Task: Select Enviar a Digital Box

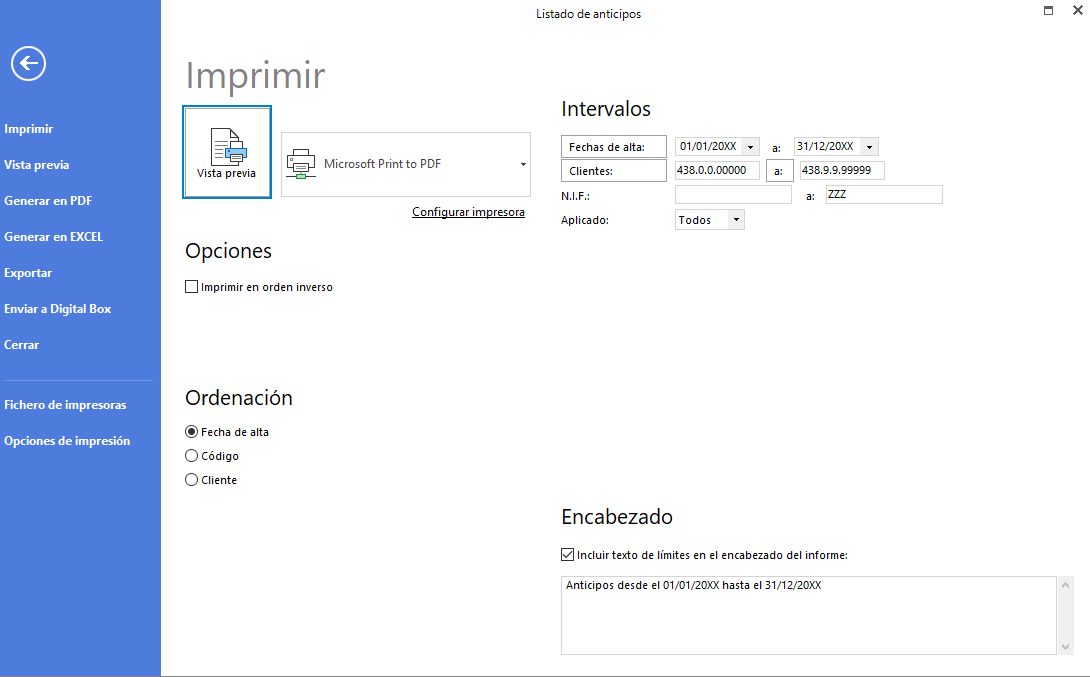Action: pyautogui.click(x=58, y=309)
